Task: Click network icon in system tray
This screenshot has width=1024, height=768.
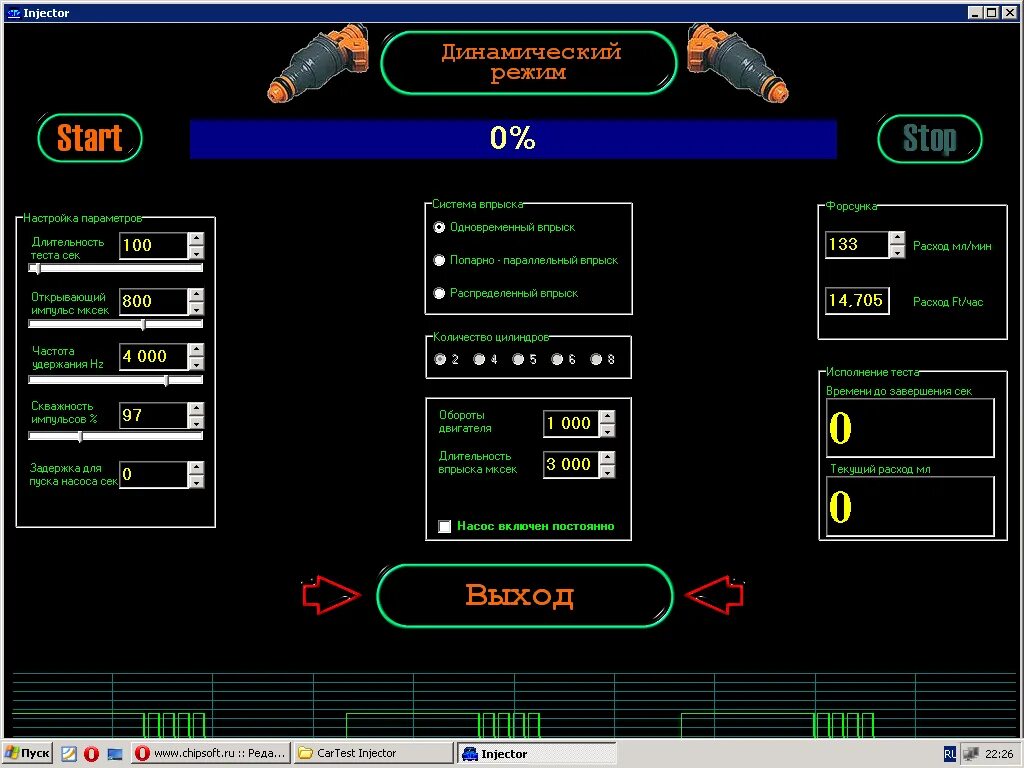Action: tap(971, 754)
